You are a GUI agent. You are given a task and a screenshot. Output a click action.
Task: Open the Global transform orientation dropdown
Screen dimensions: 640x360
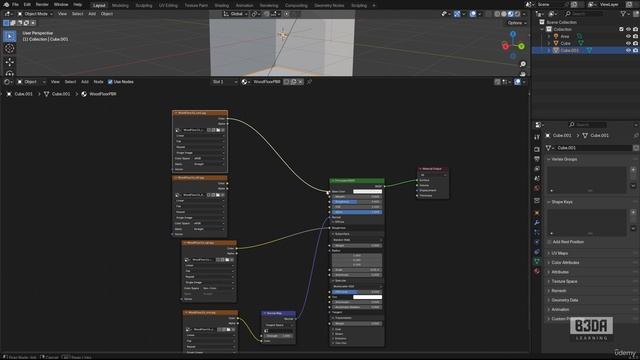[x=235, y=14]
